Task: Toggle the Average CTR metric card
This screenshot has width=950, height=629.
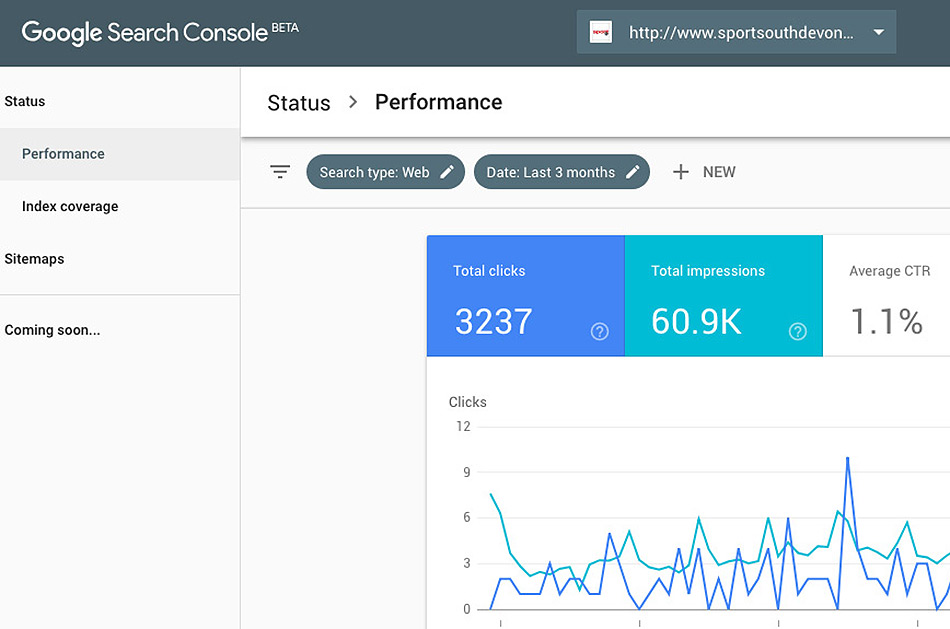Action: point(886,296)
